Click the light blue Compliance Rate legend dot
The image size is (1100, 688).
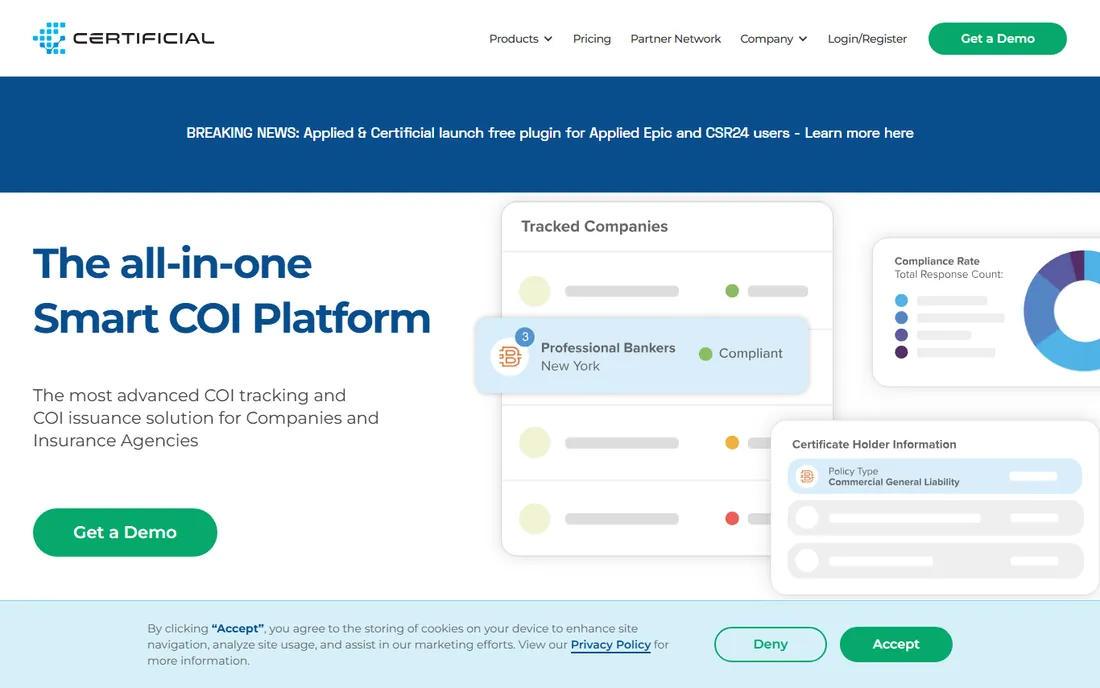[x=901, y=300]
